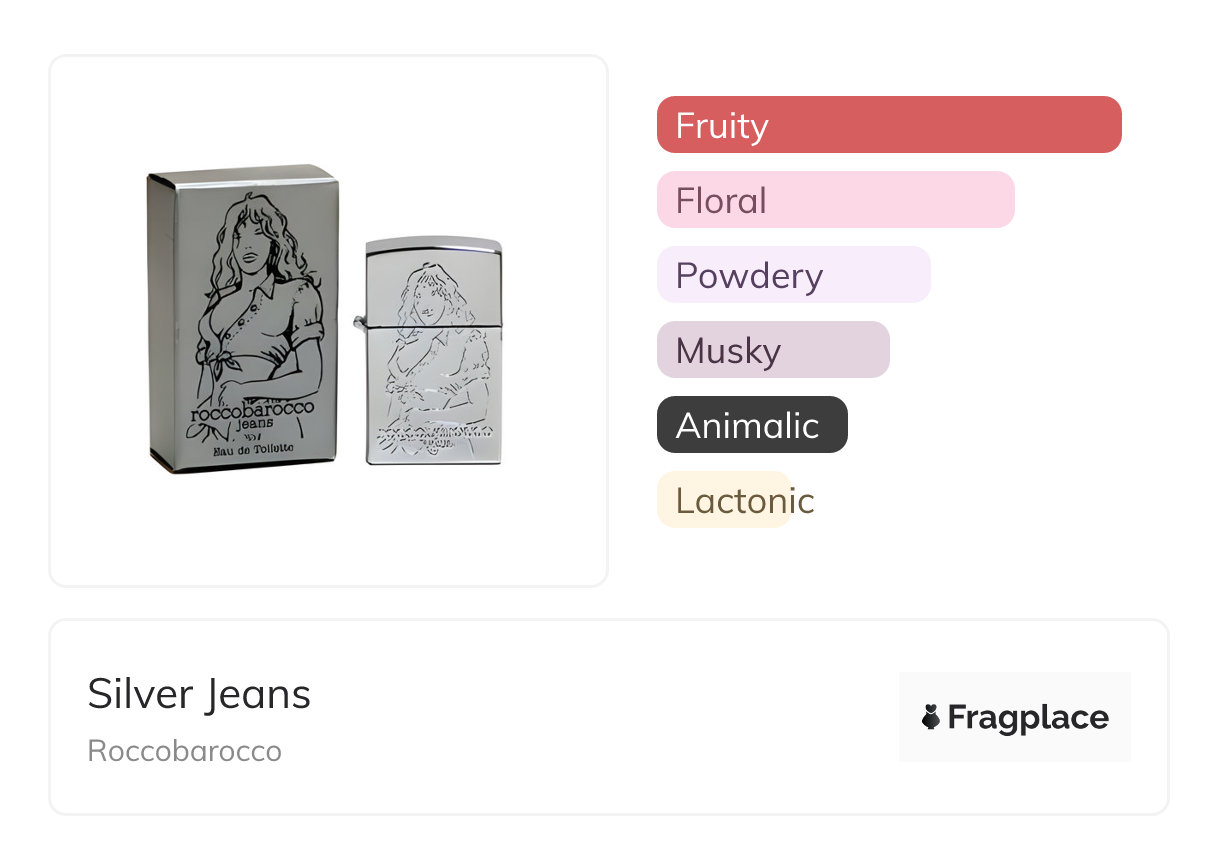Select the Lactonic accord bar
1218x864 pixels.
coord(724,500)
